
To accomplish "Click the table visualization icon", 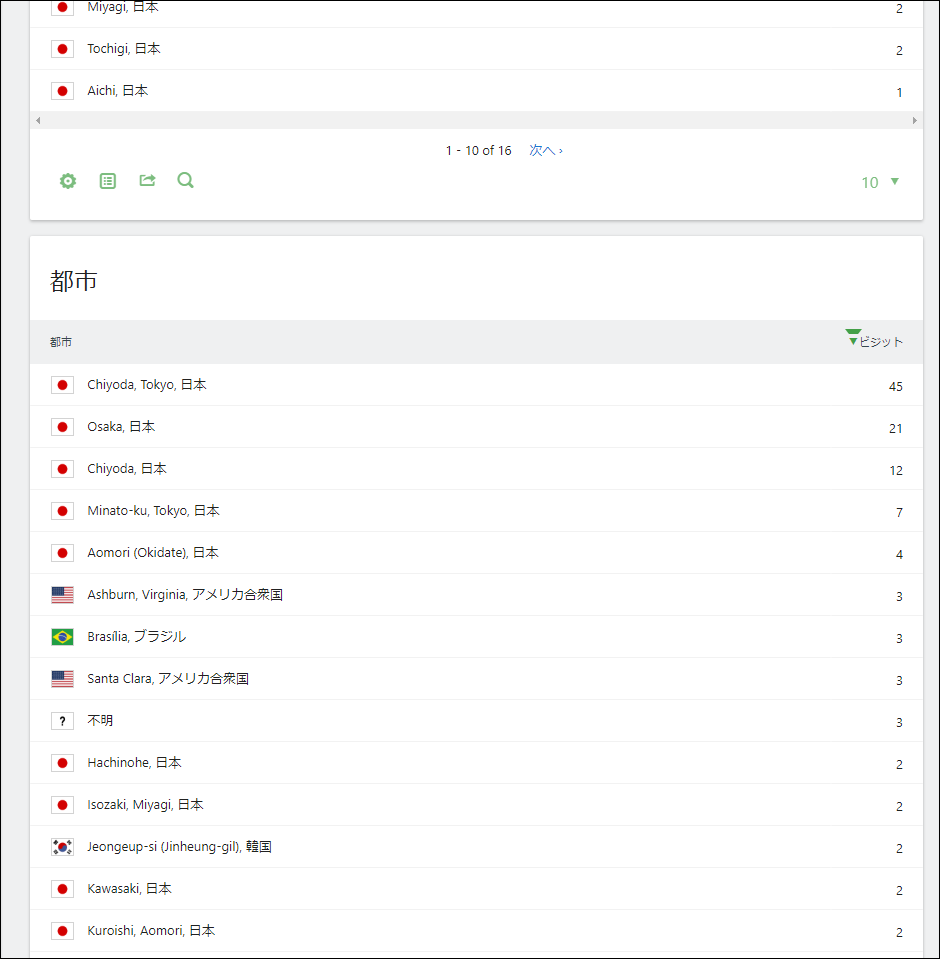I will pyautogui.click(x=108, y=181).
